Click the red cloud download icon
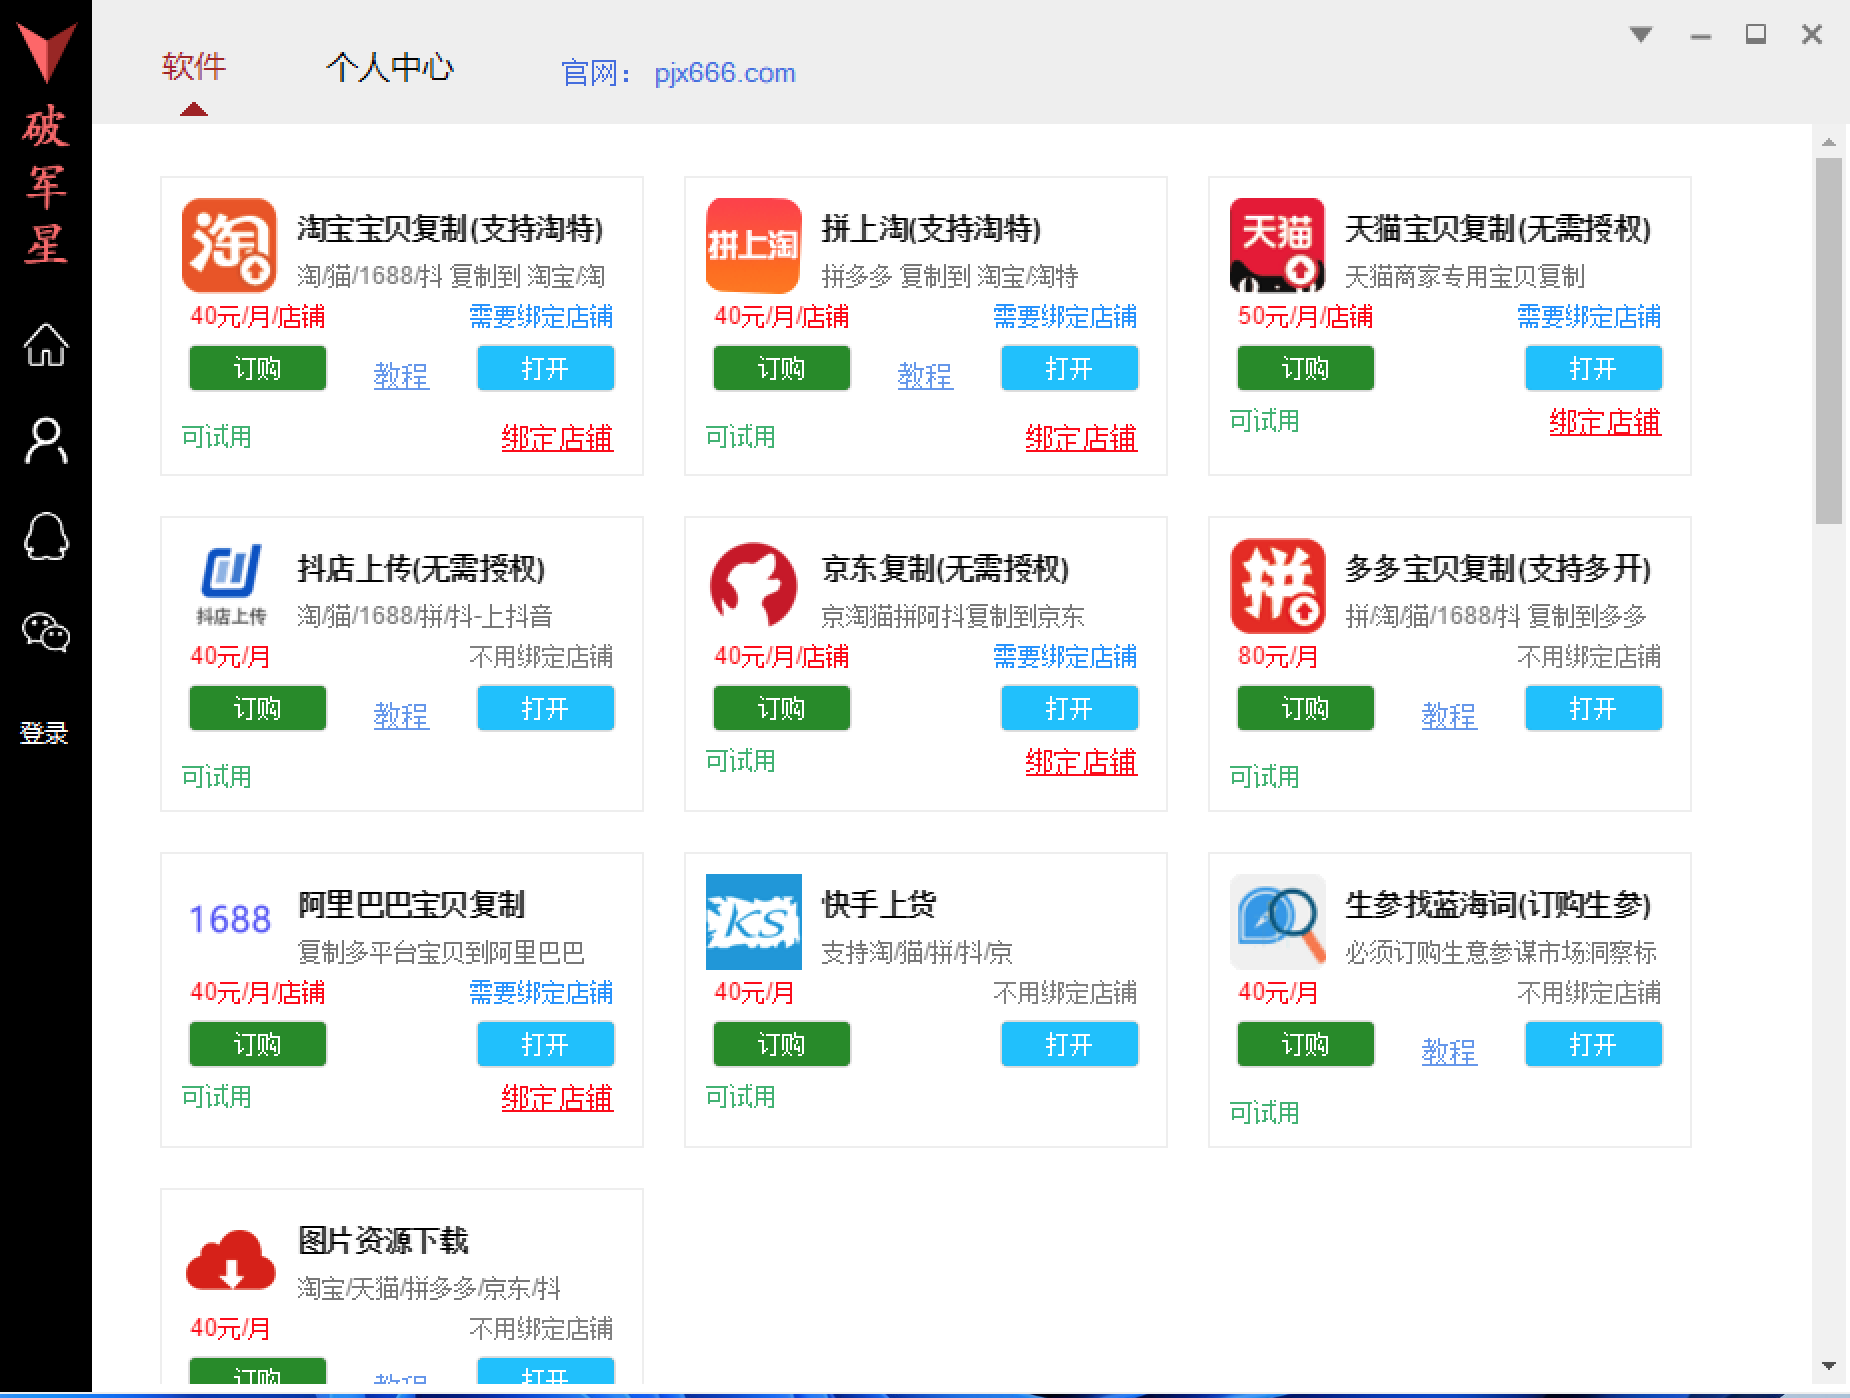 coord(231,1260)
